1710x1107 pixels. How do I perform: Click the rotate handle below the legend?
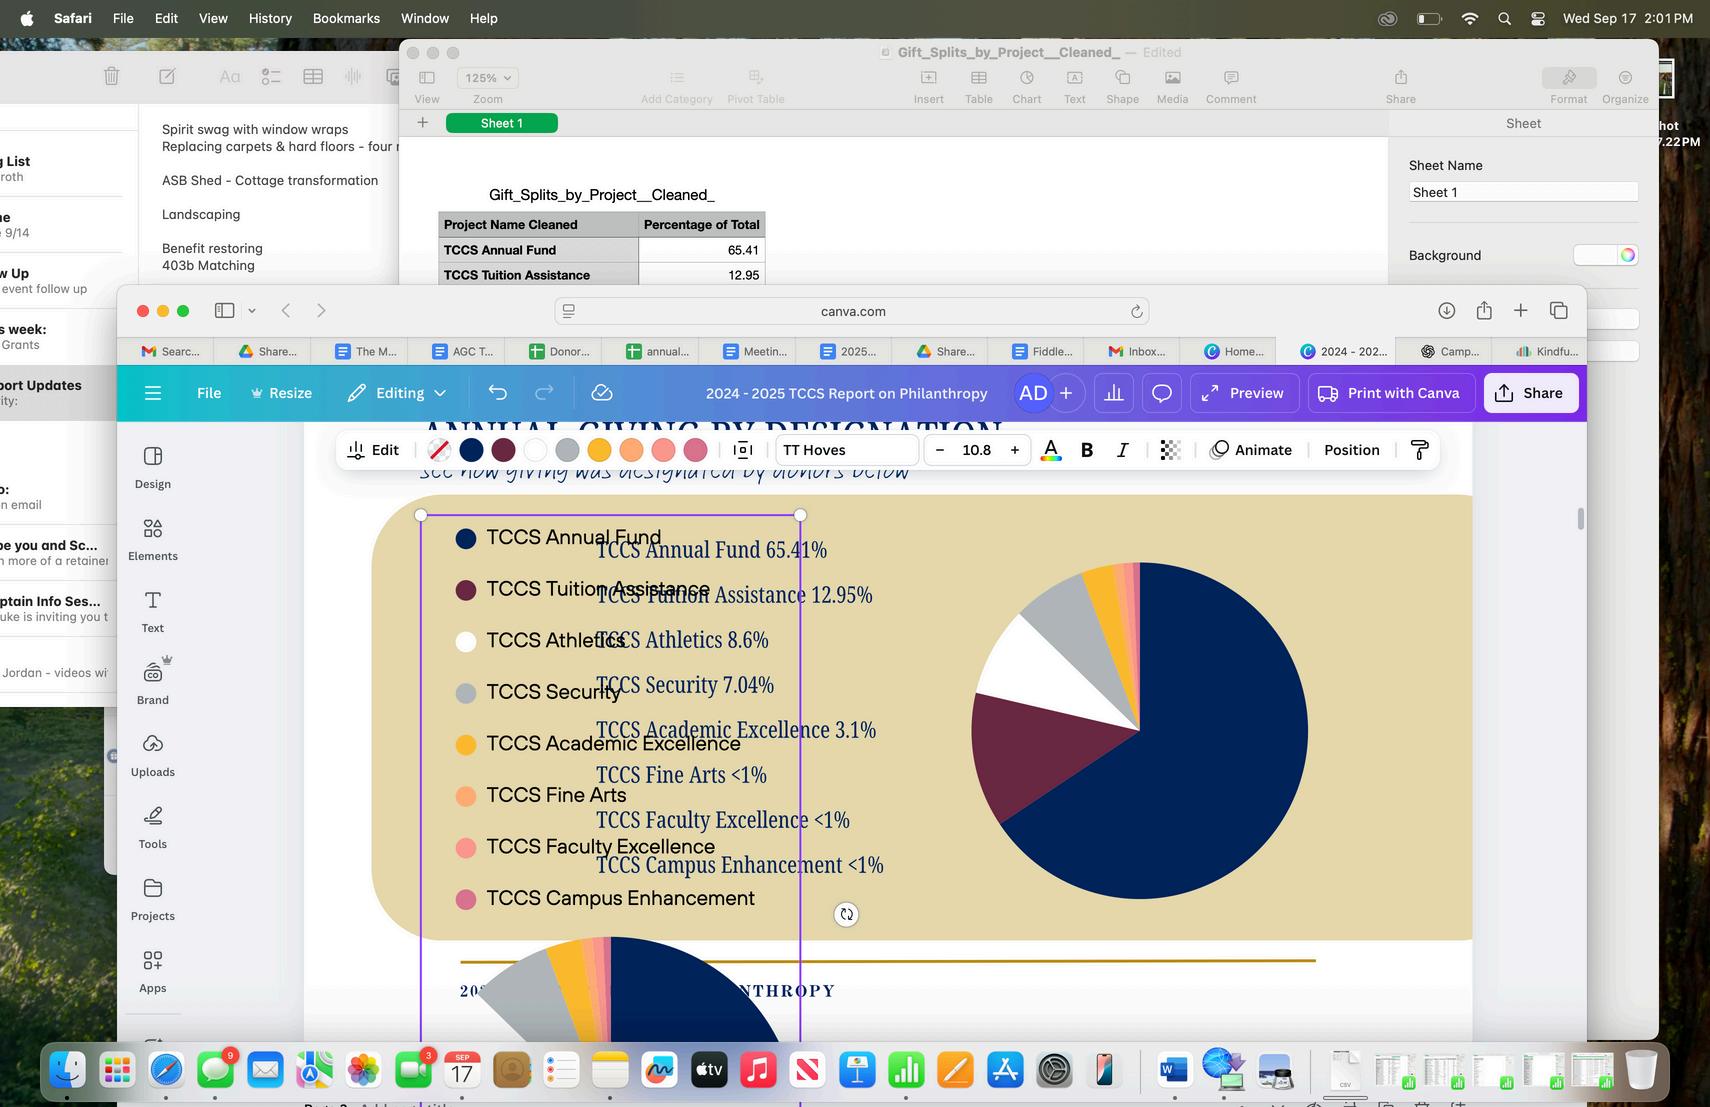click(846, 914)
